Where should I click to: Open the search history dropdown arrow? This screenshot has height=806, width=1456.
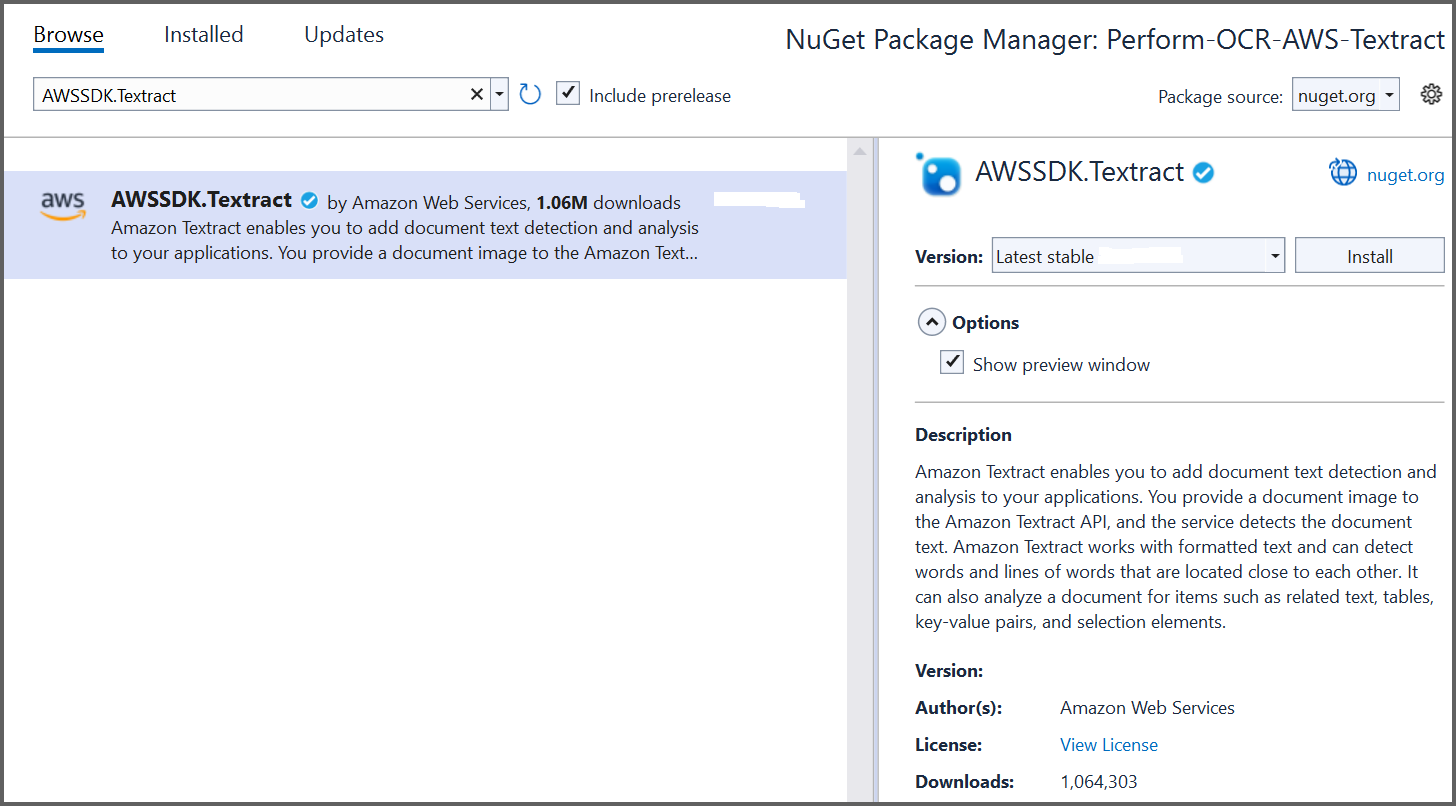(x=498, y=93)
